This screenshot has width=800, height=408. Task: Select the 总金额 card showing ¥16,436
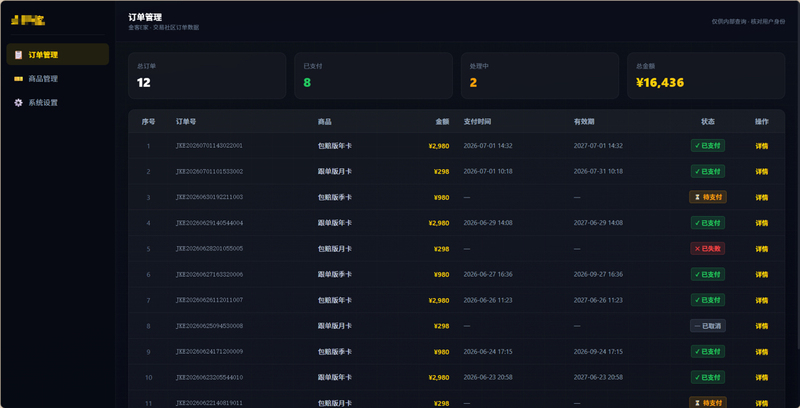[x=706, y=75]
